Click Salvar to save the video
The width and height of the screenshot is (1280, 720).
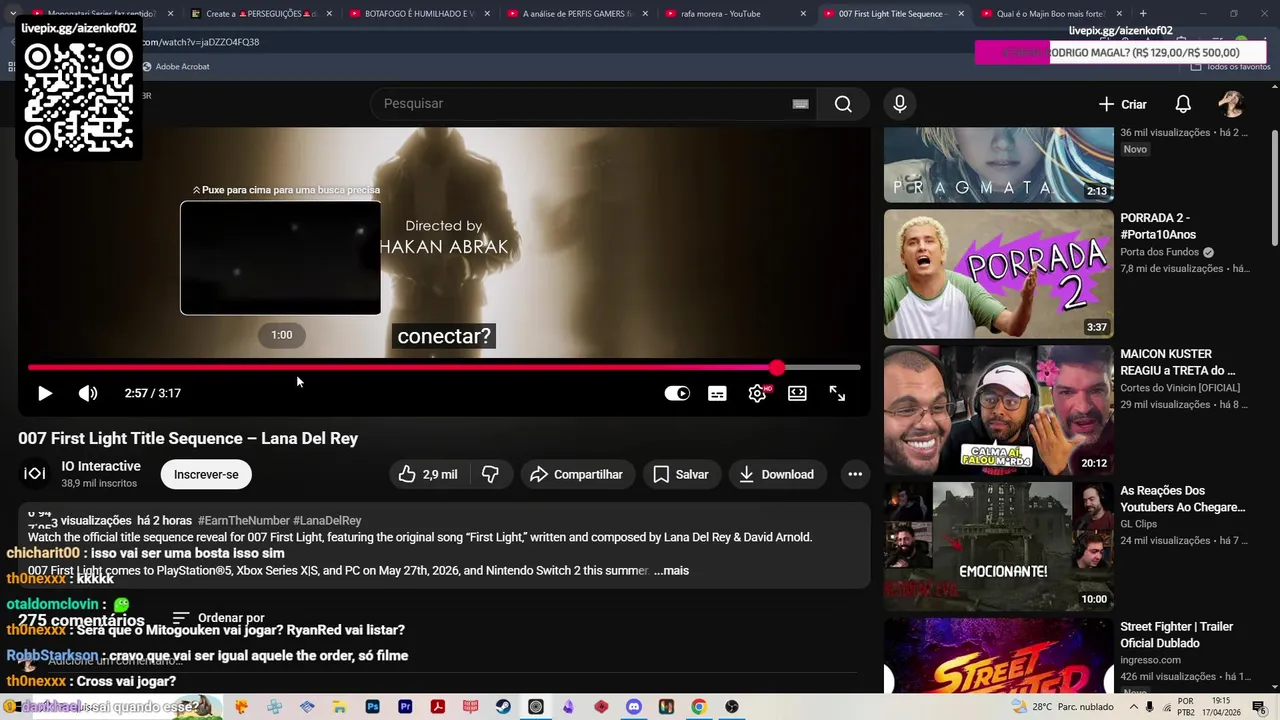coord(680,474)
